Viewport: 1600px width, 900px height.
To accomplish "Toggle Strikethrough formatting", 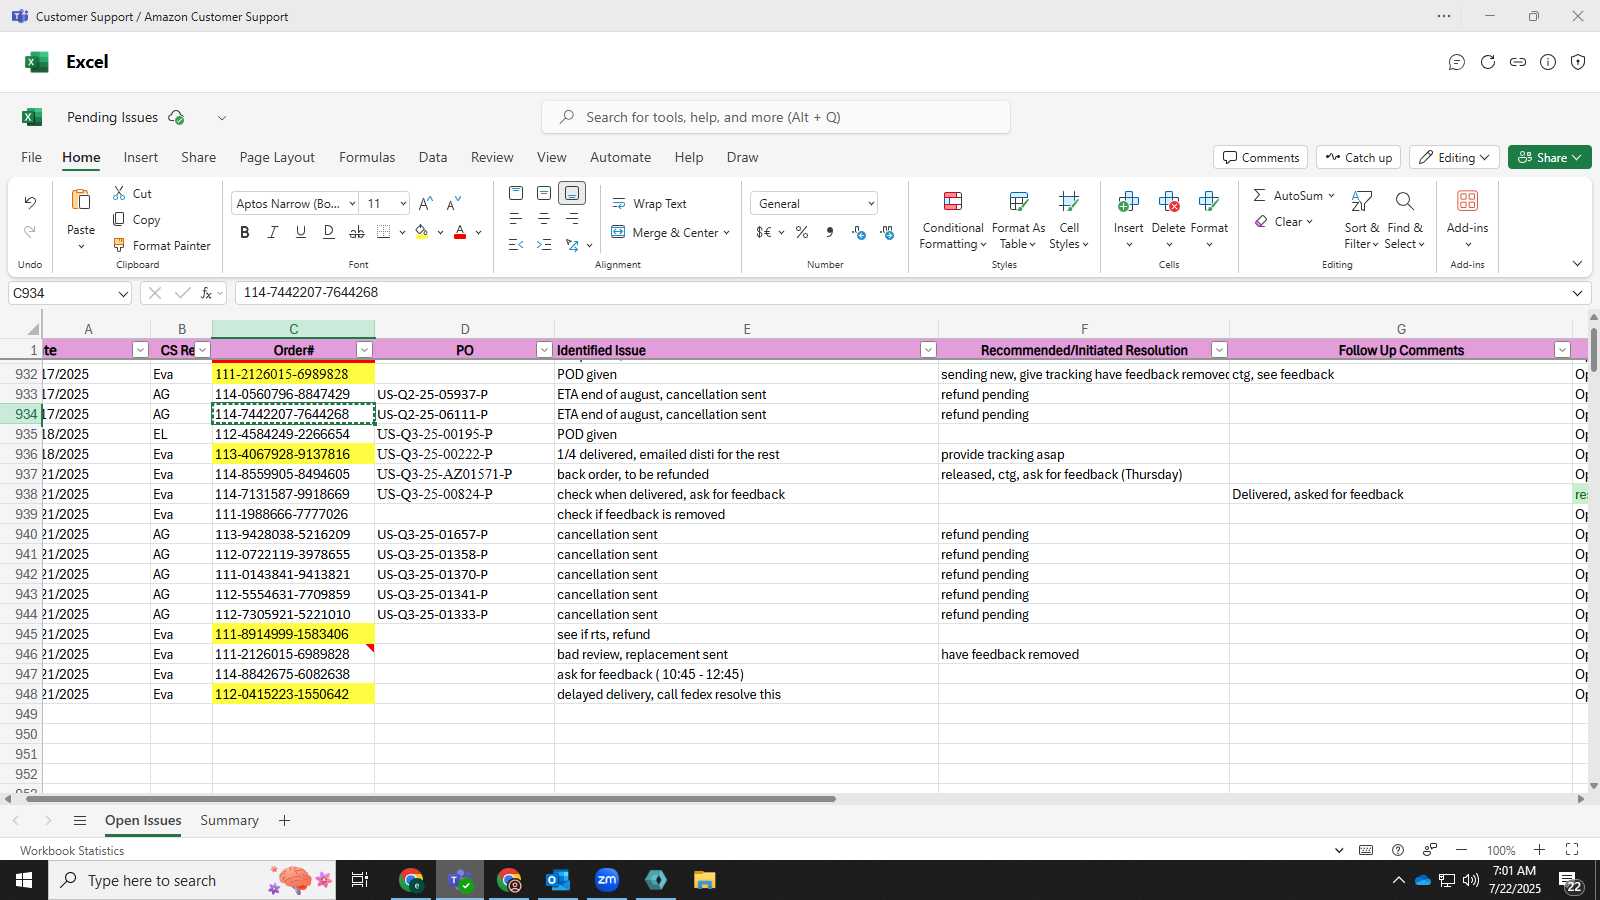I will (x=357, y=232).
